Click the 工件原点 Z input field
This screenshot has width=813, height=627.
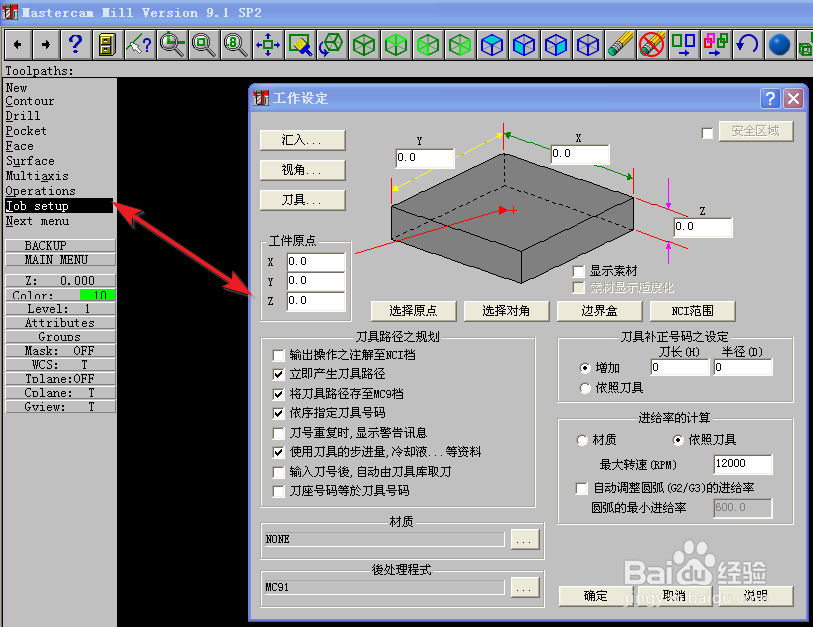(x=316, y=301)
